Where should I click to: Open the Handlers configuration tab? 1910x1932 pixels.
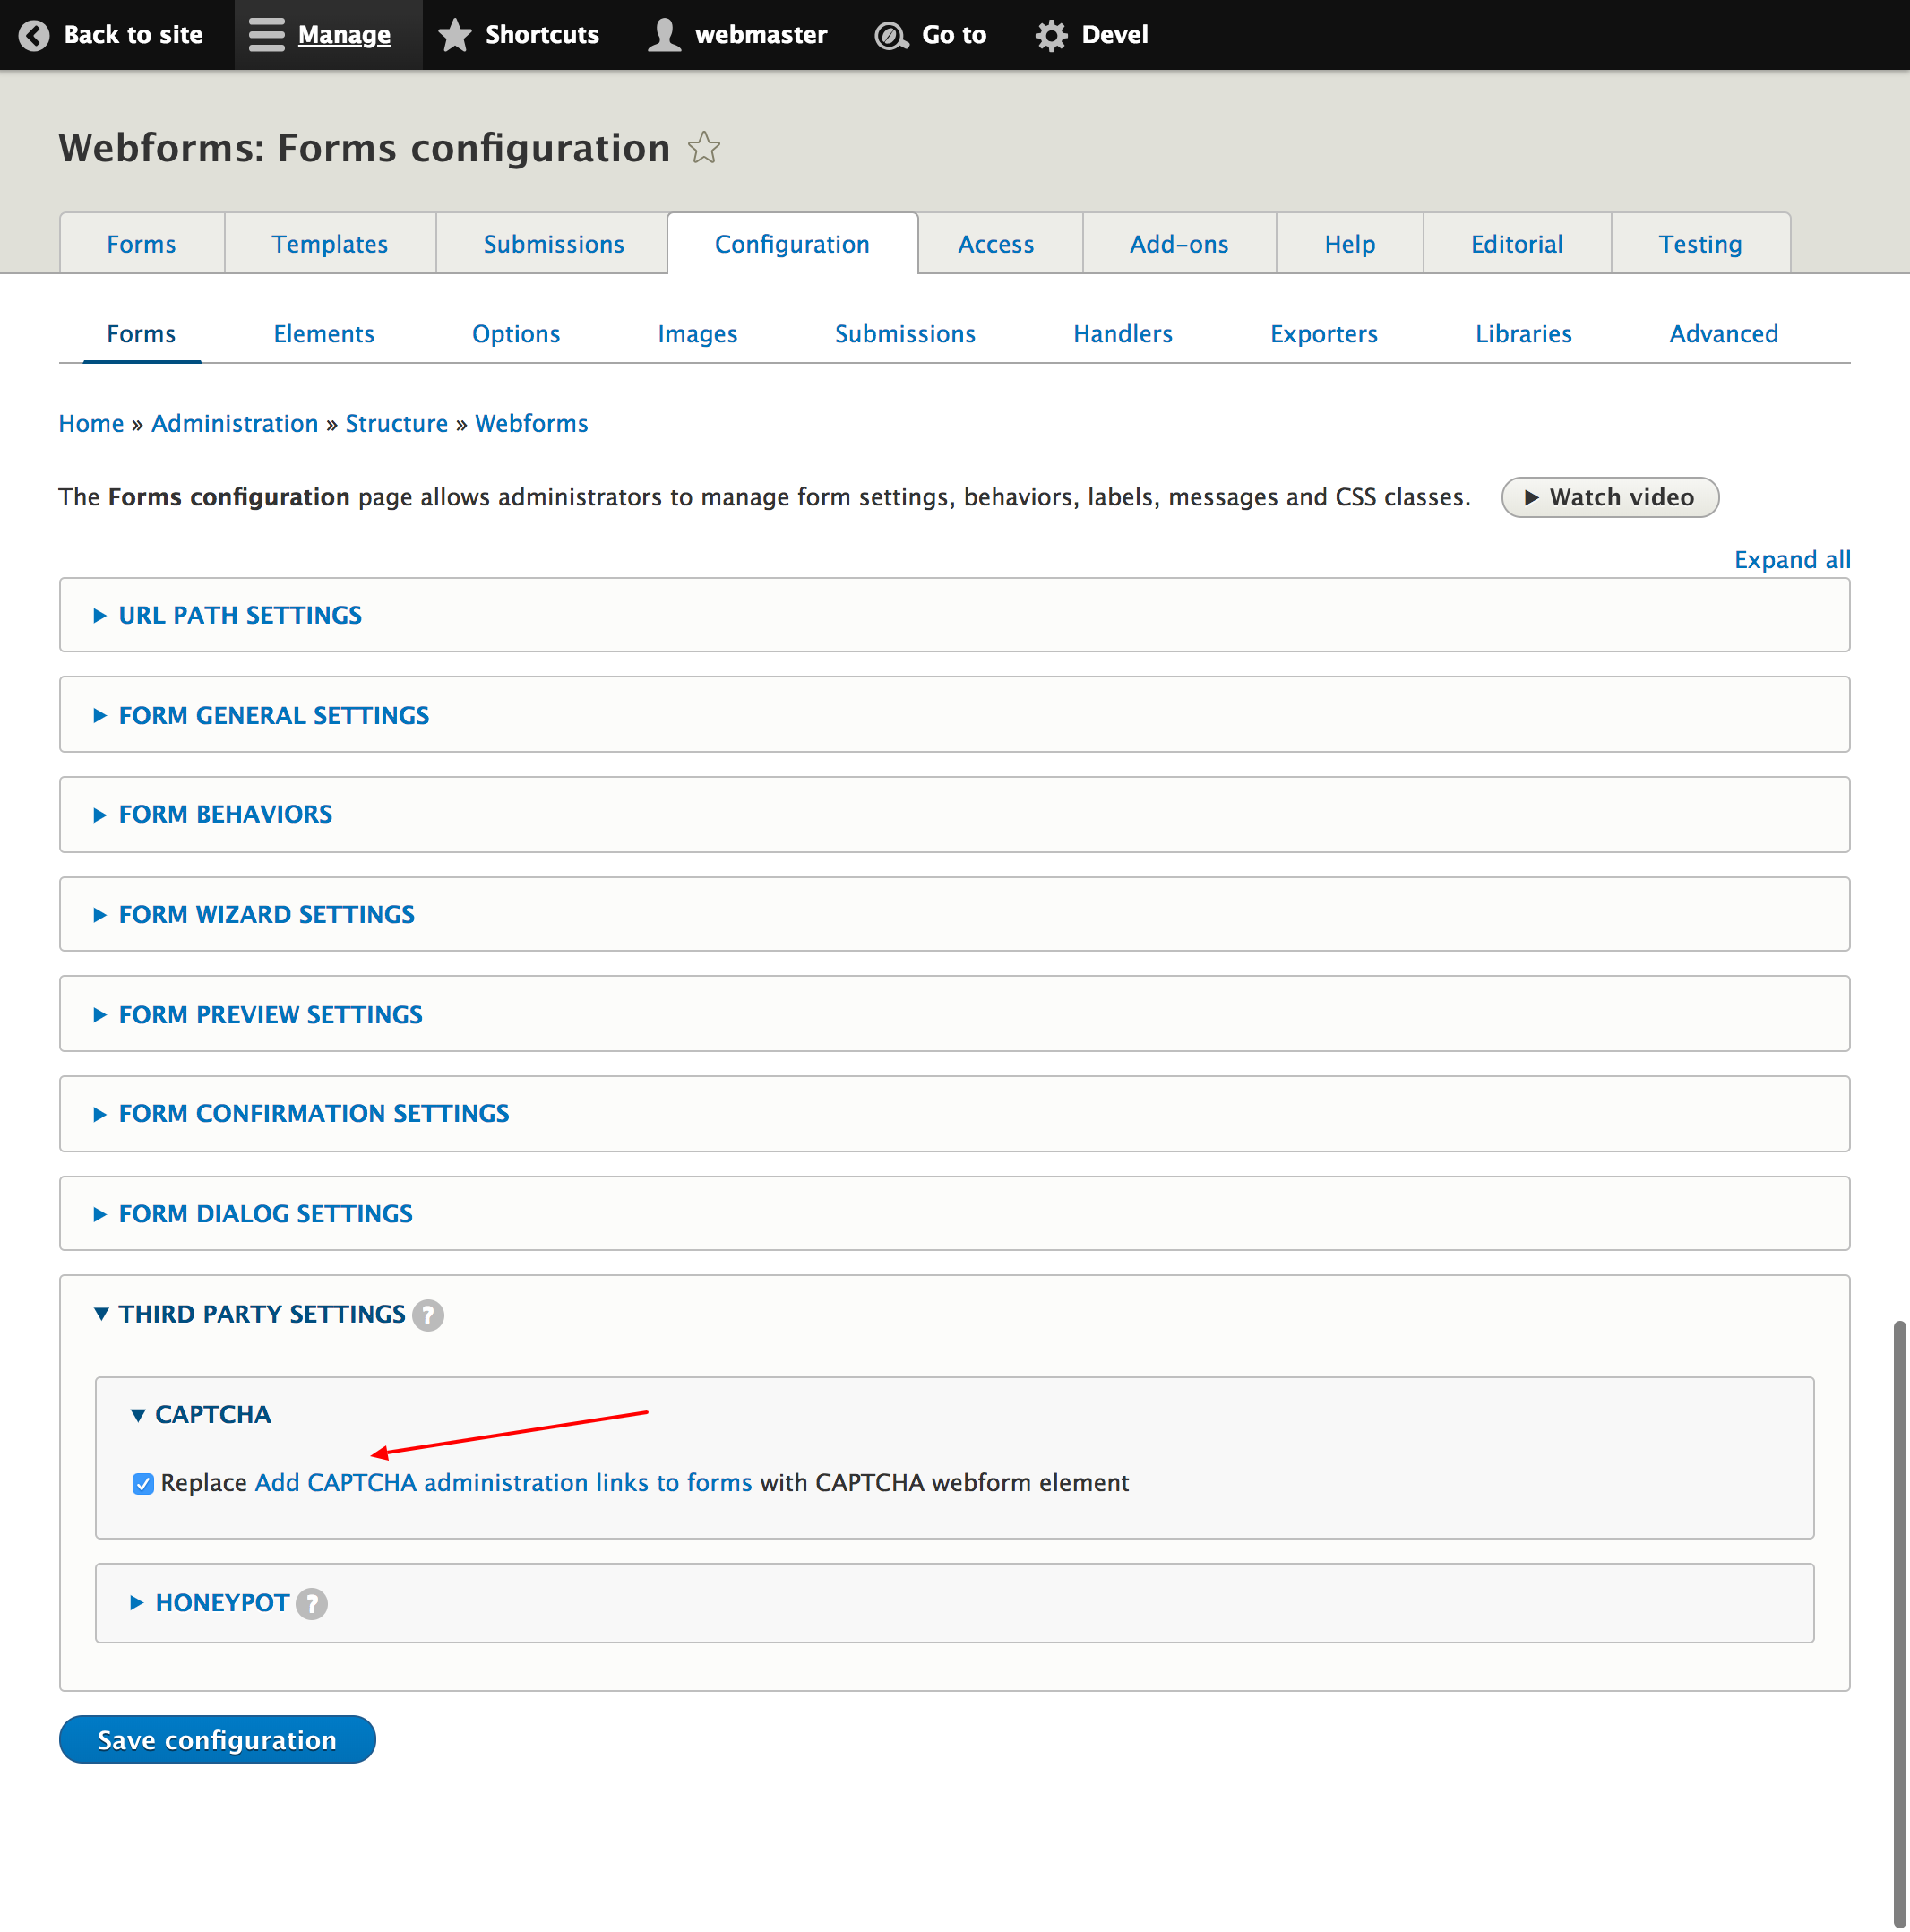pyautogui.click(x=1122, y=334)
